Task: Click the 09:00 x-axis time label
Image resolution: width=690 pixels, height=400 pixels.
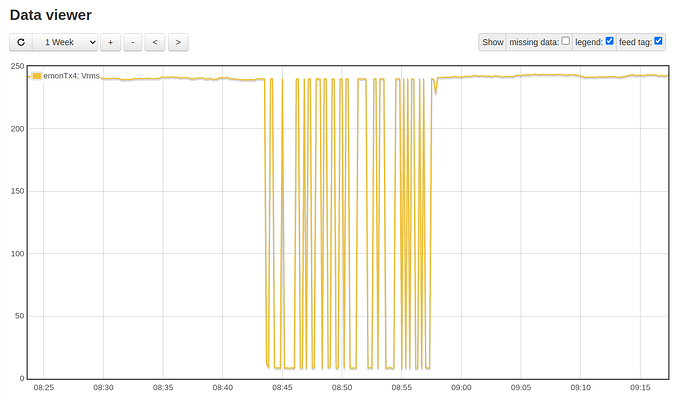Action: (461, 388)
